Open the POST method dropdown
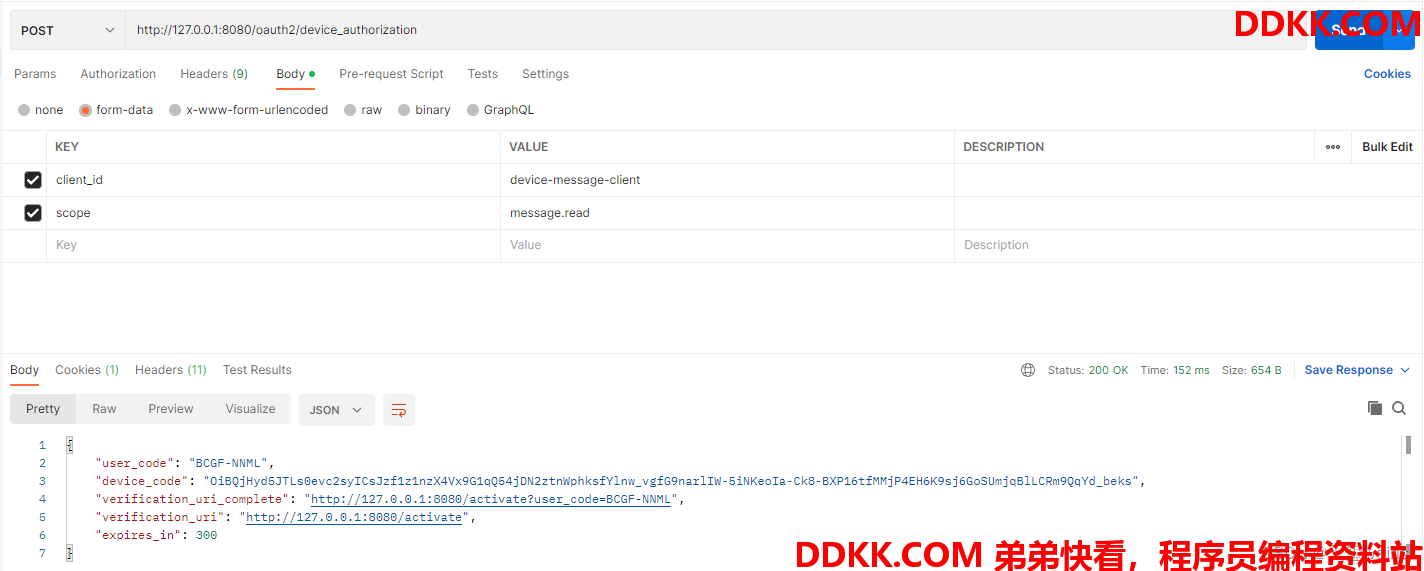 click(x=67, y=30)
